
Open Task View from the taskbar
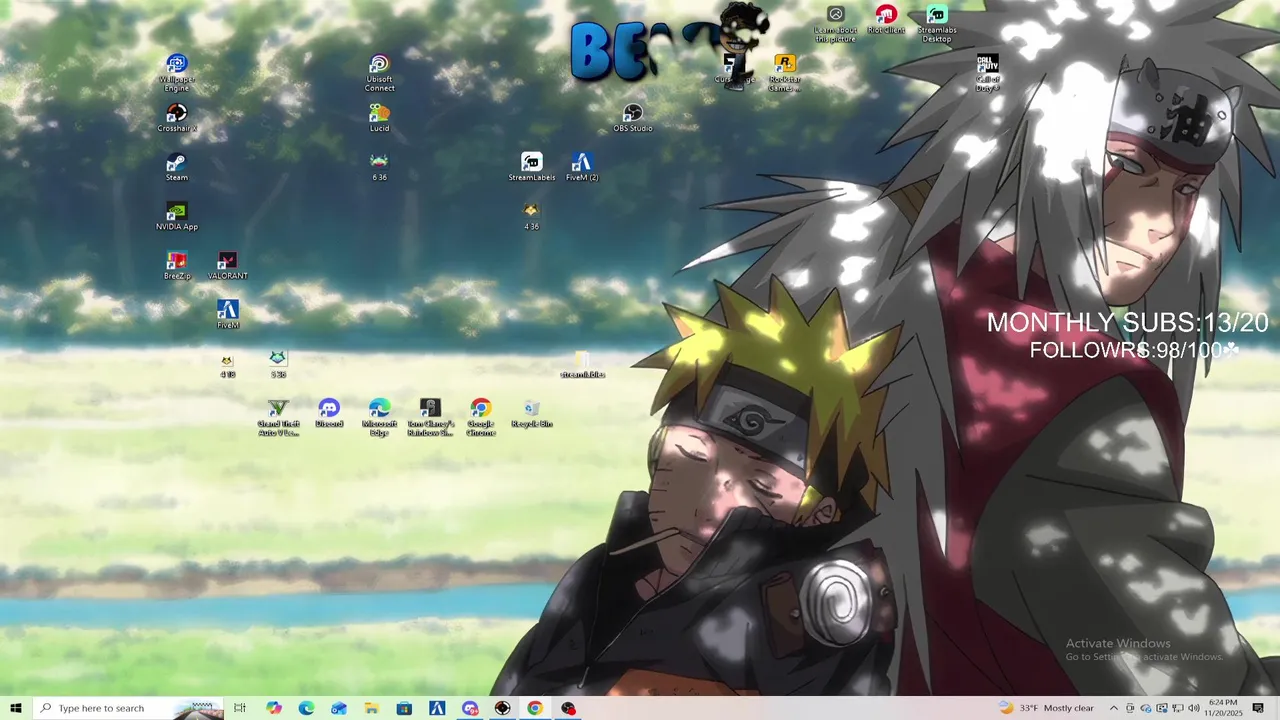pyautogui.click(x=240, y=708)
